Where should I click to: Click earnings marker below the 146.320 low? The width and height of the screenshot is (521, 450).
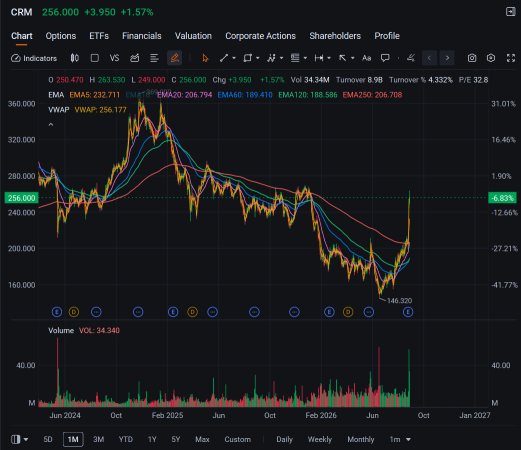coord(408,312)
